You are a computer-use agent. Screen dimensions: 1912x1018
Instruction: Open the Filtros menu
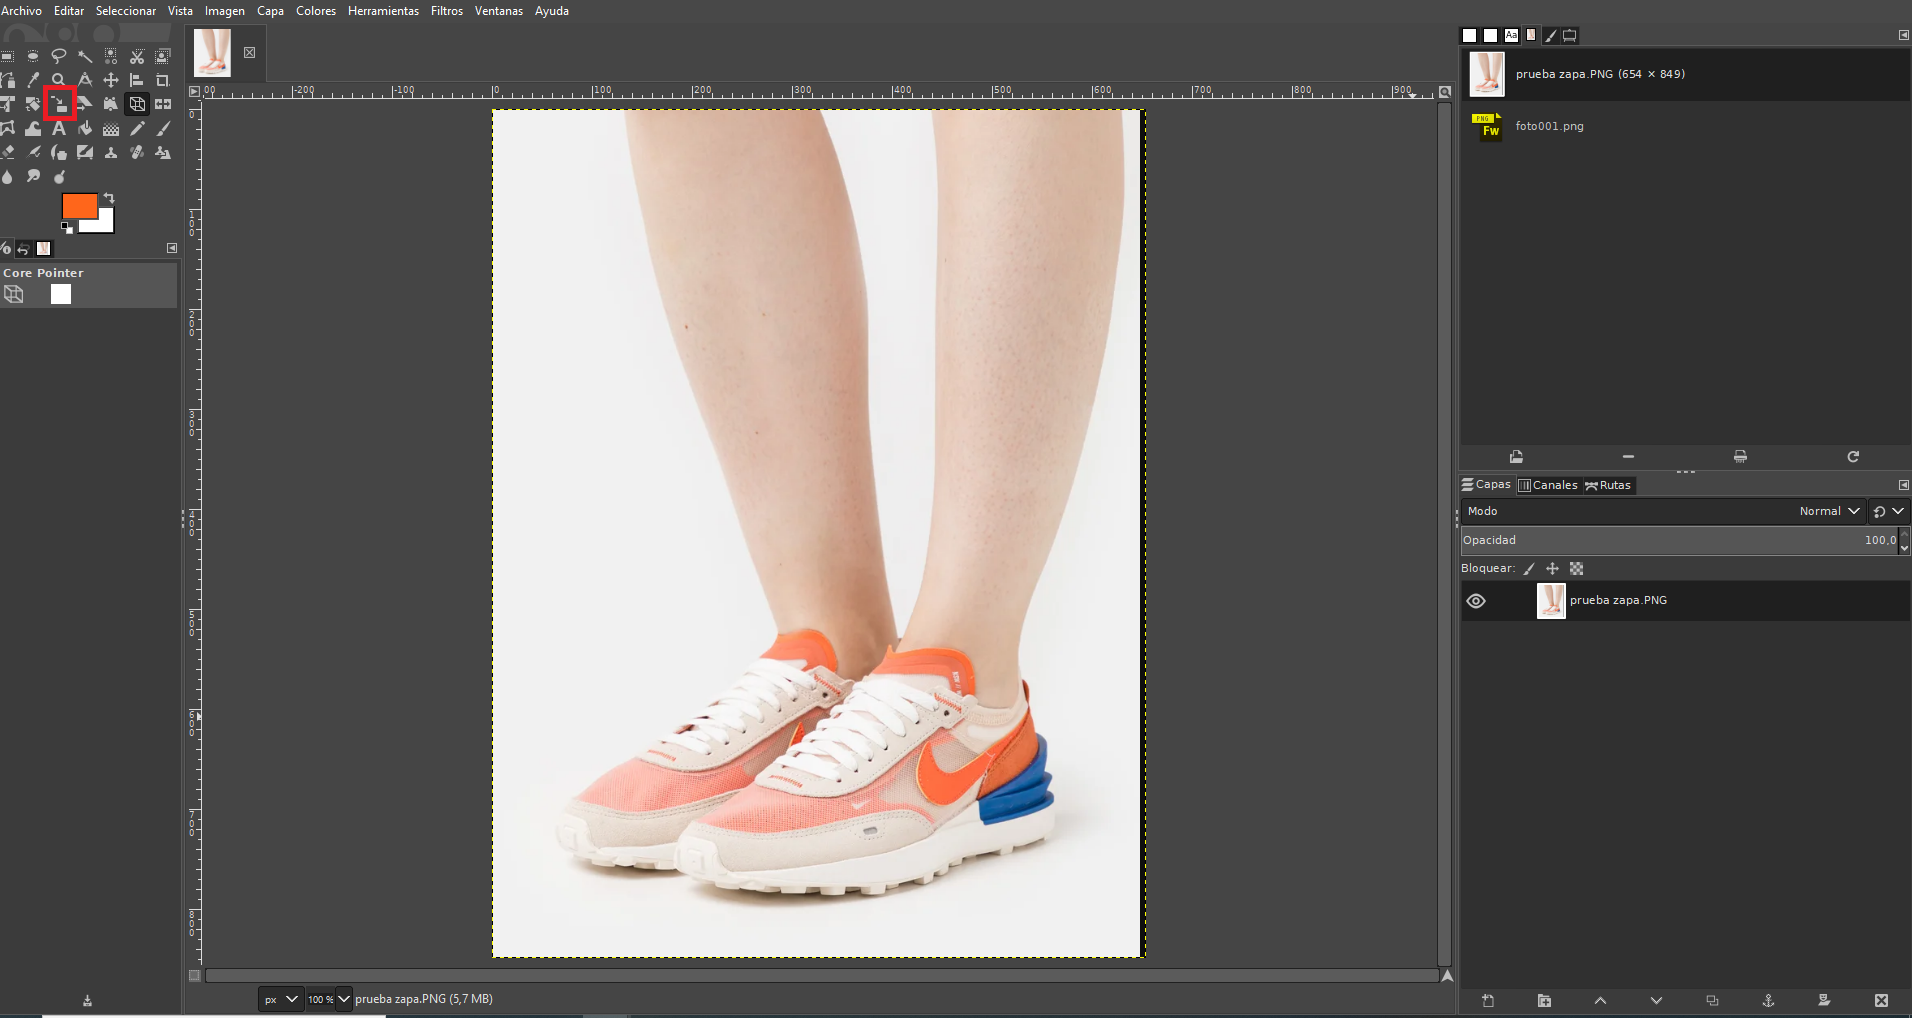[x=446, y=11]
